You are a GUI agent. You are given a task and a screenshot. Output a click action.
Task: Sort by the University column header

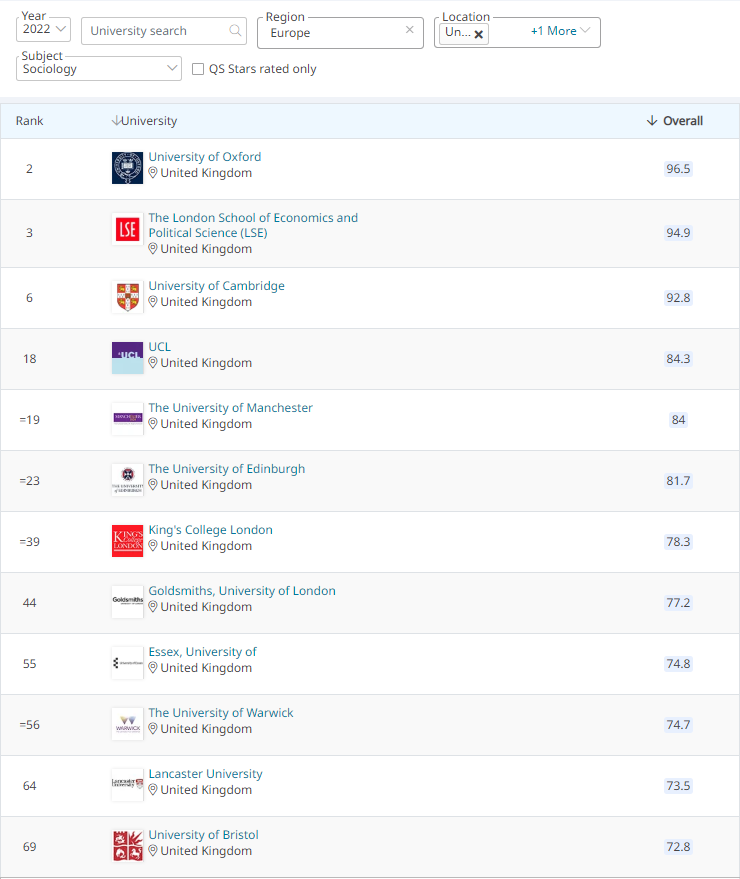click(144, 121)
